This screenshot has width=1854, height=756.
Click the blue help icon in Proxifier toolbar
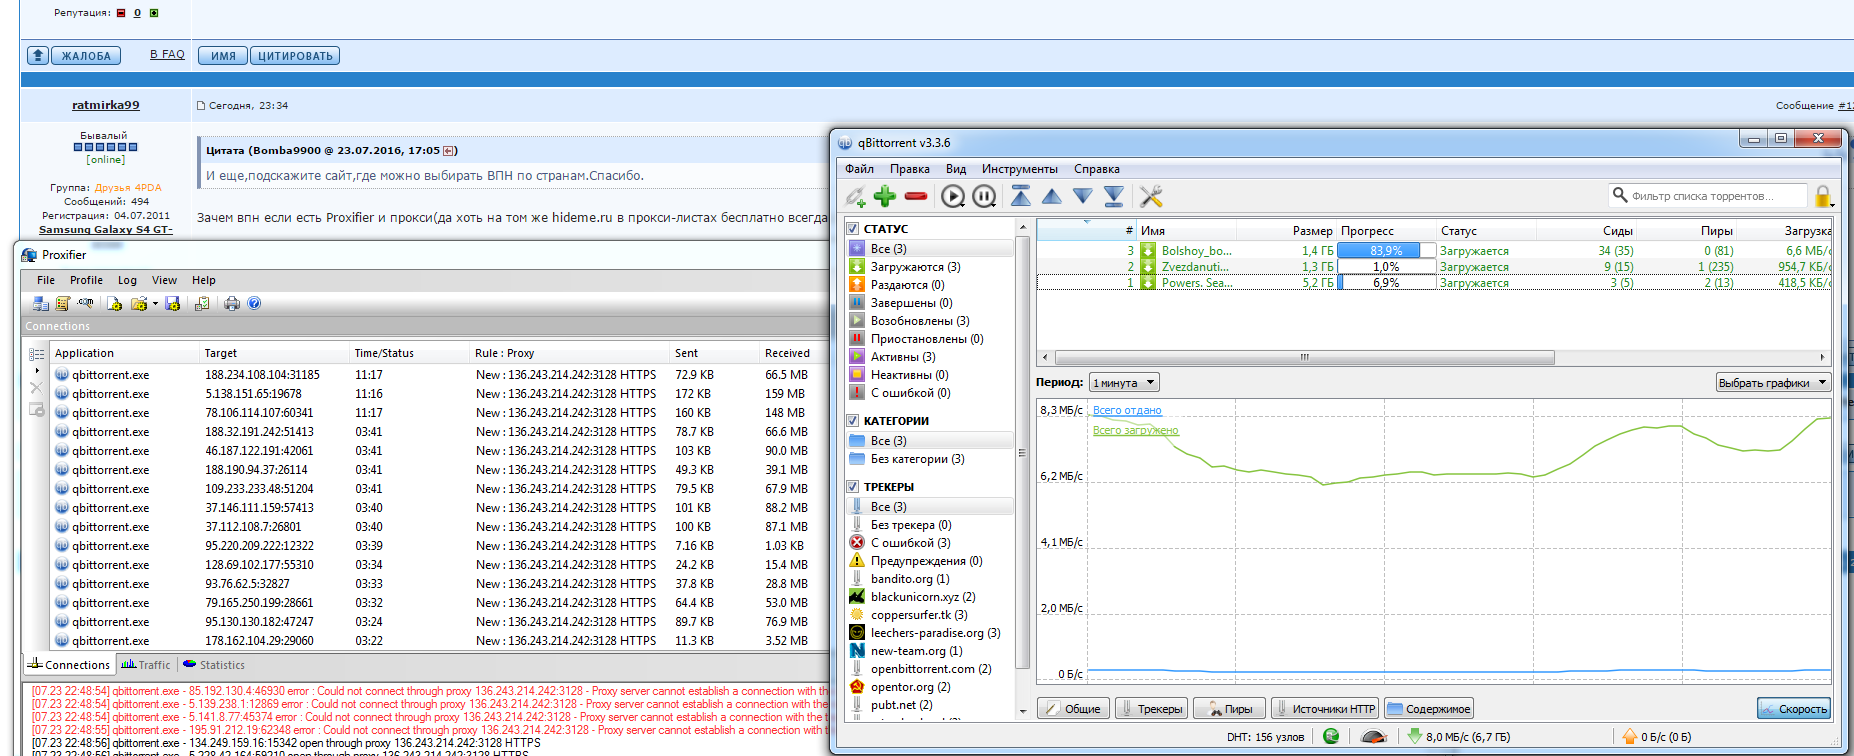tap(254, 303)
